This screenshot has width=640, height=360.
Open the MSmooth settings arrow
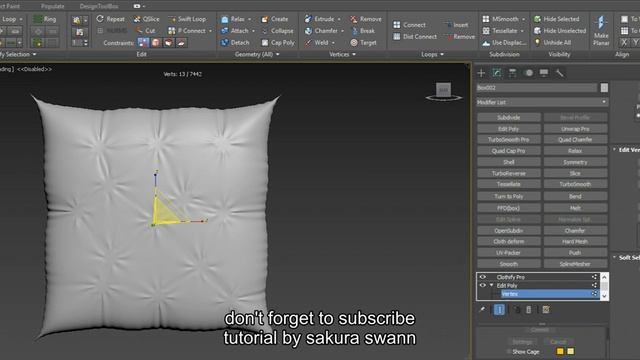tap(523, 19)
